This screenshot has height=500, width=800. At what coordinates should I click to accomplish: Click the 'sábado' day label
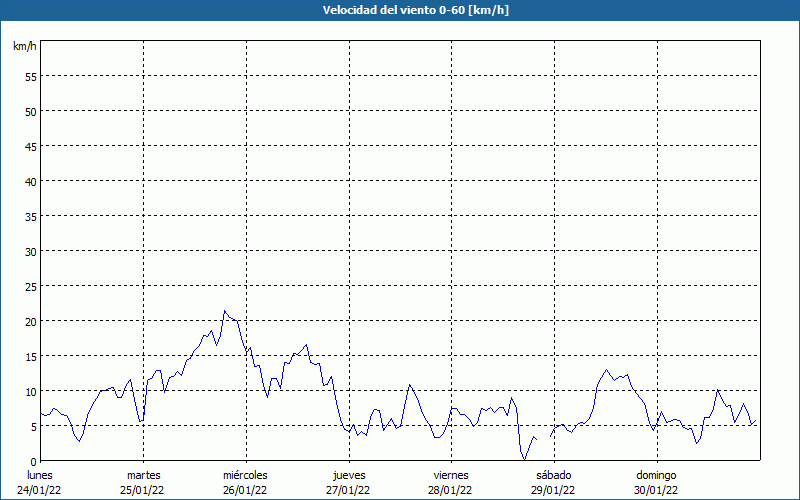[554, 475]
